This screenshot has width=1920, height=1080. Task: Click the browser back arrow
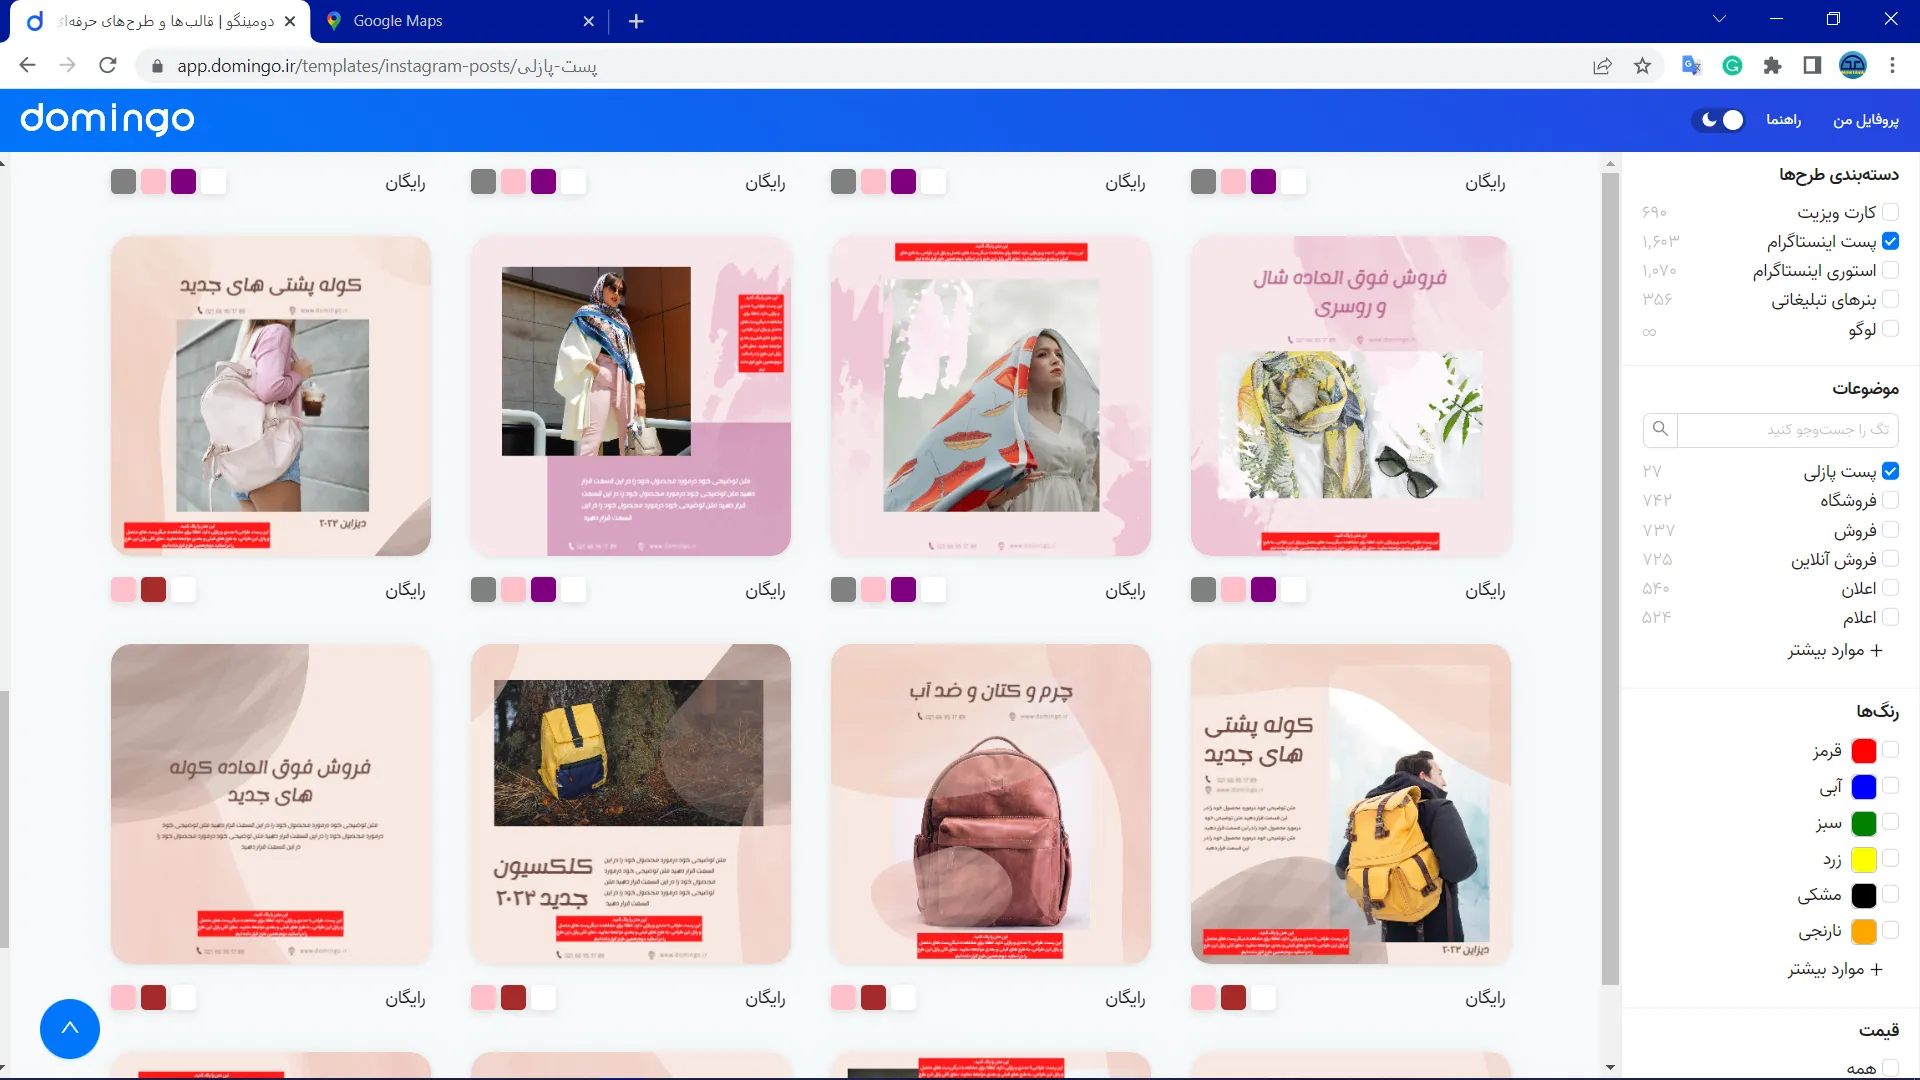coord(27,66)
